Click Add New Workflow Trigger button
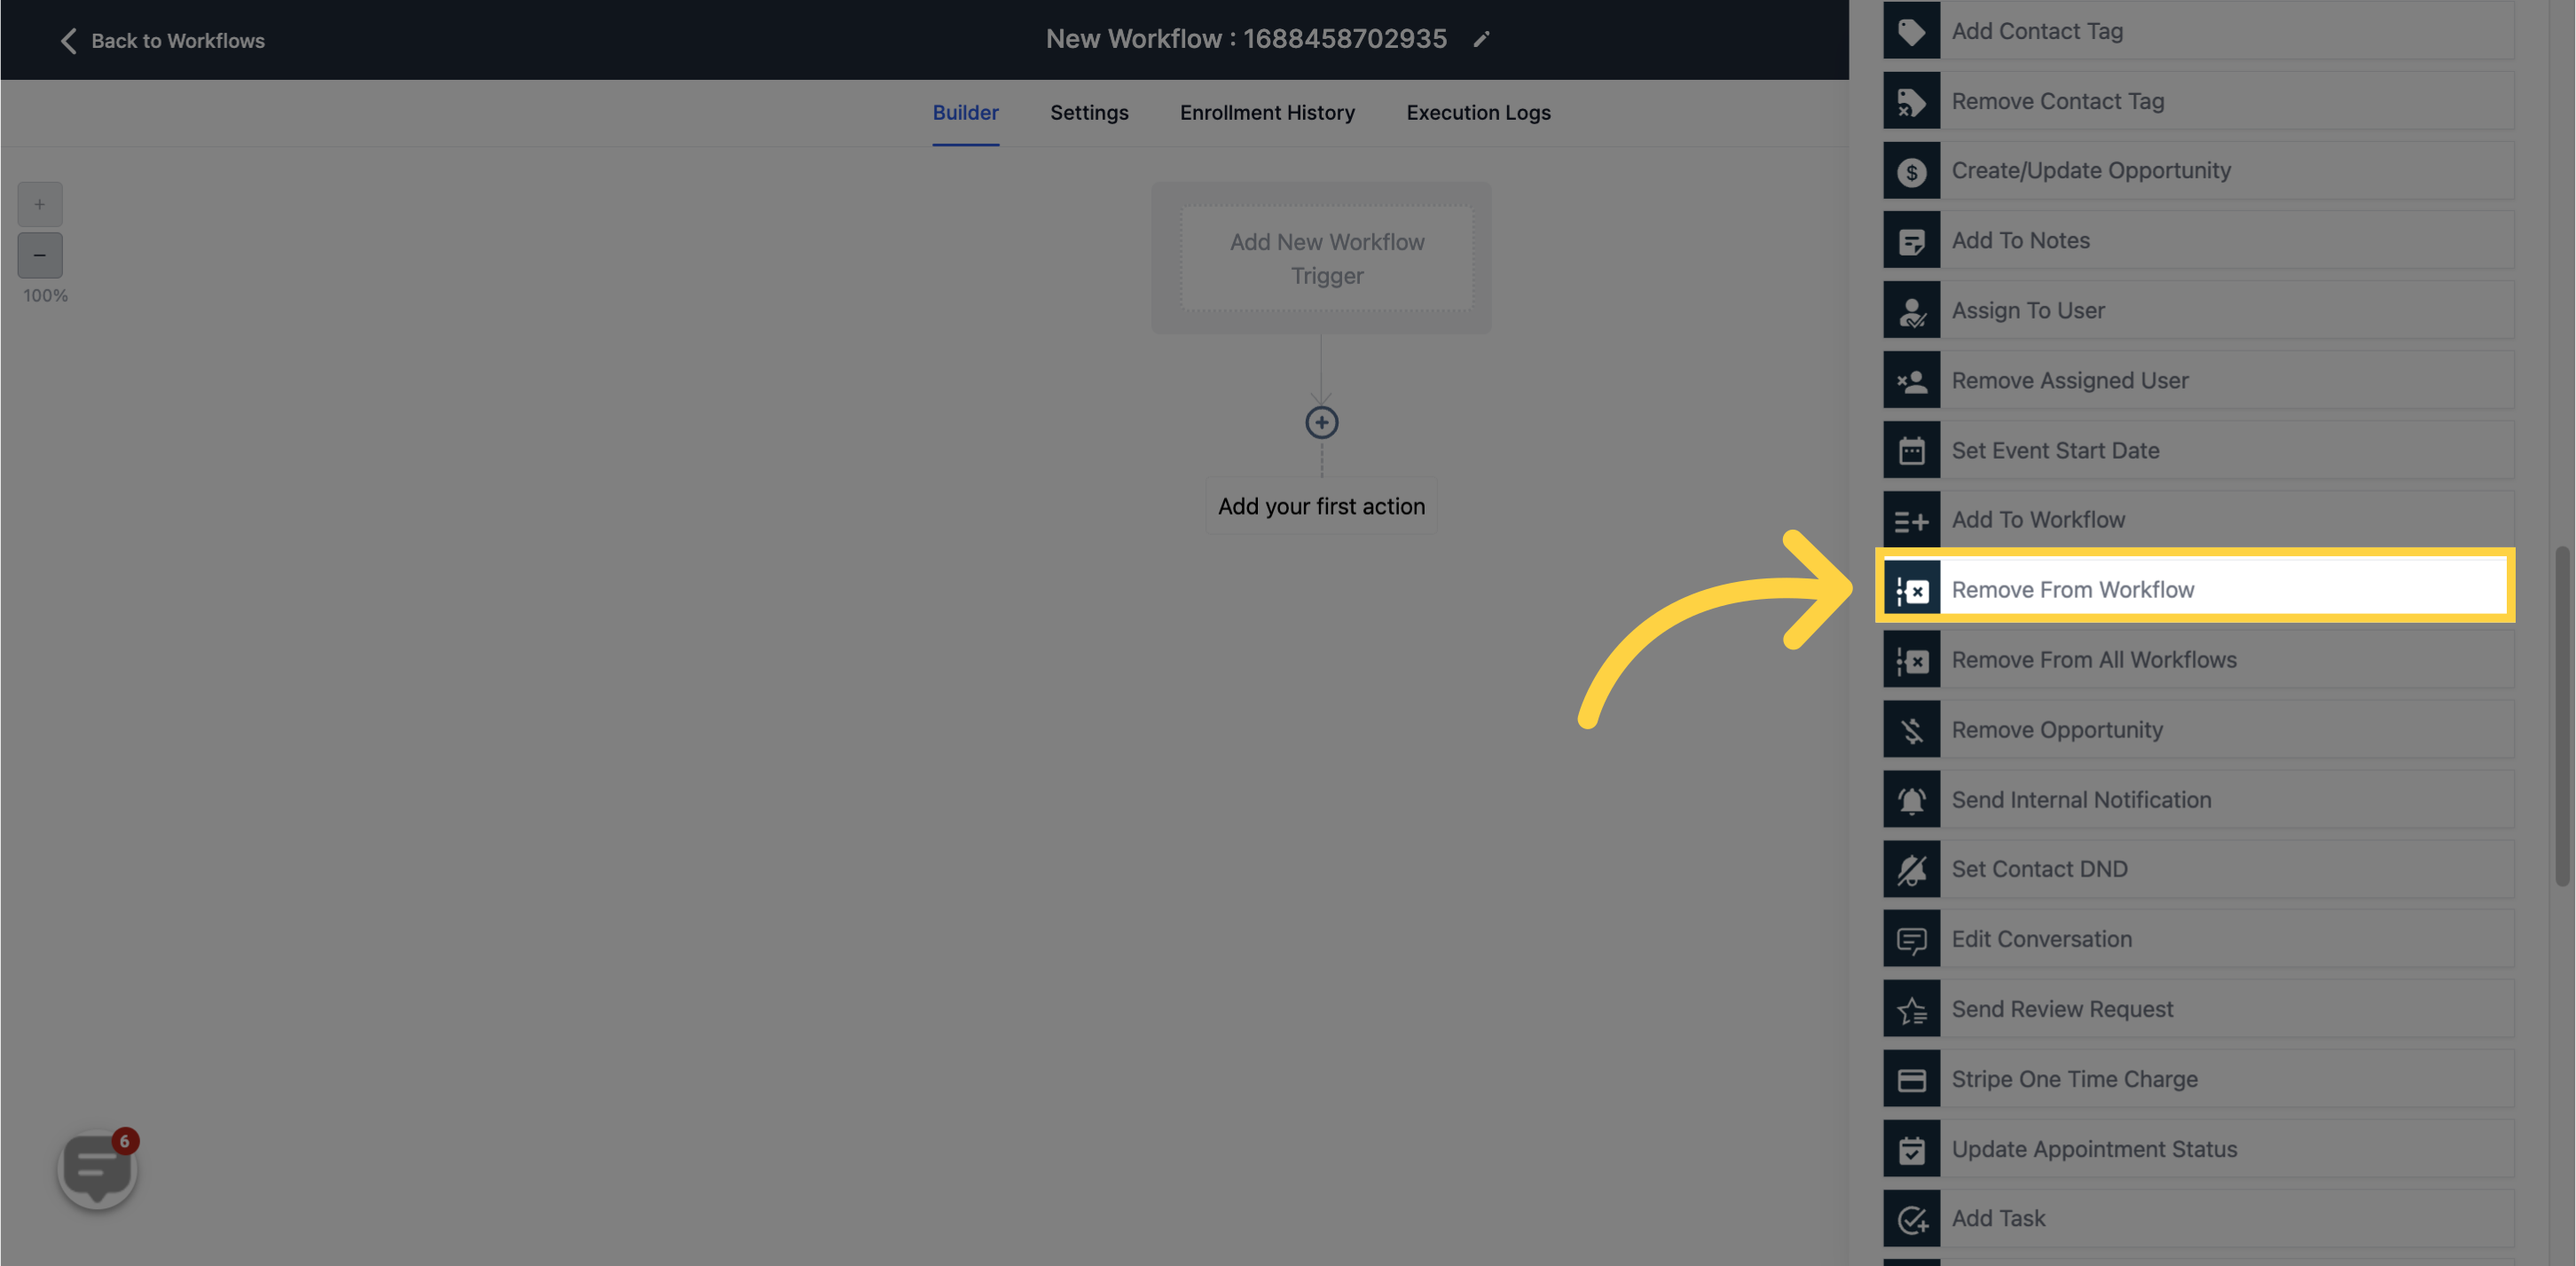 click(1326, 258)
